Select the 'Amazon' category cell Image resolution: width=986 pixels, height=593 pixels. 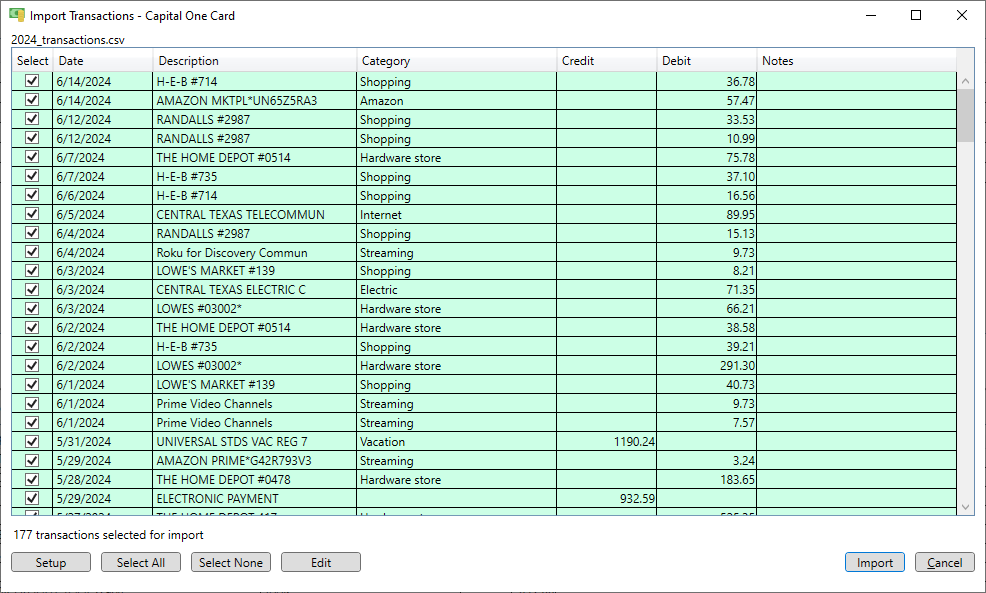(x=457, y=101)
